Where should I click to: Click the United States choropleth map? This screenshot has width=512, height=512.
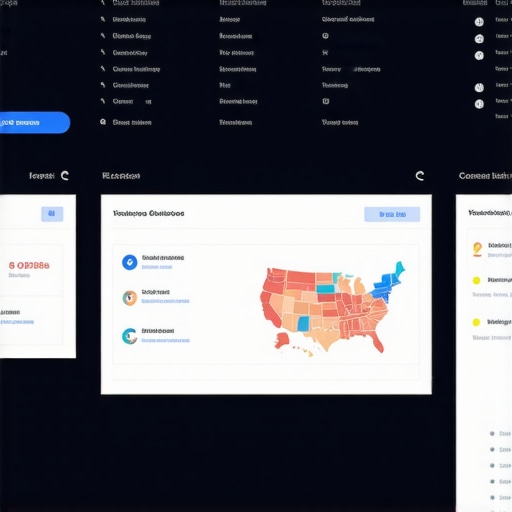[332, 308]
